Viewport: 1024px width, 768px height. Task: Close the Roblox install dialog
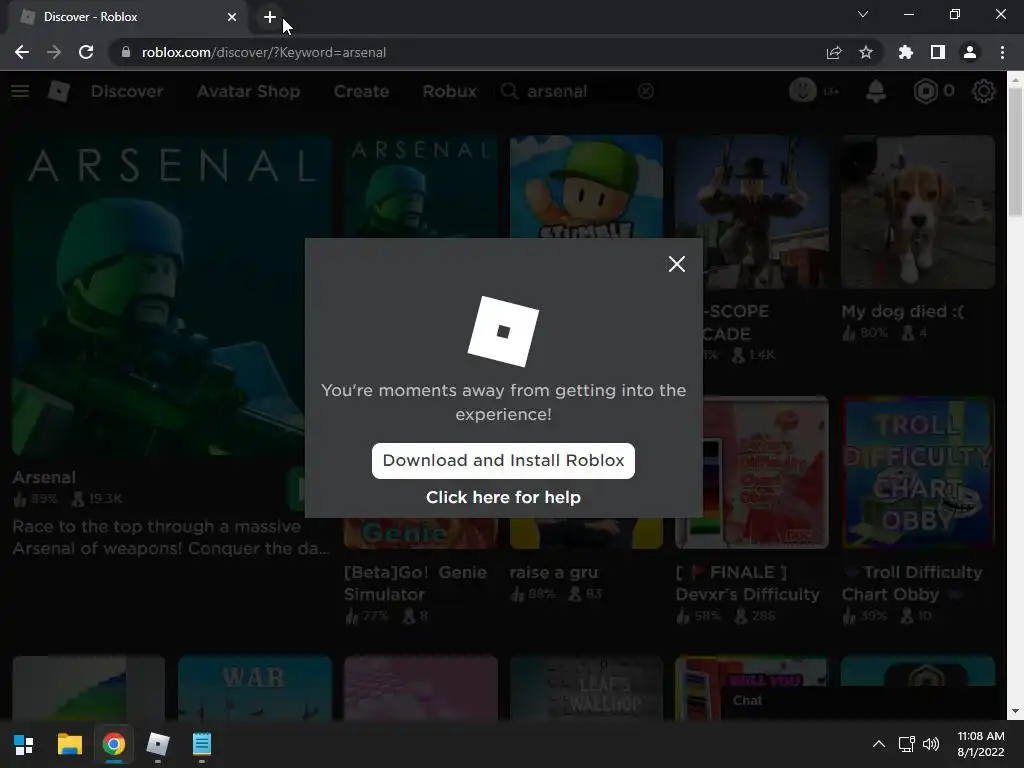[x=677, y=264]
